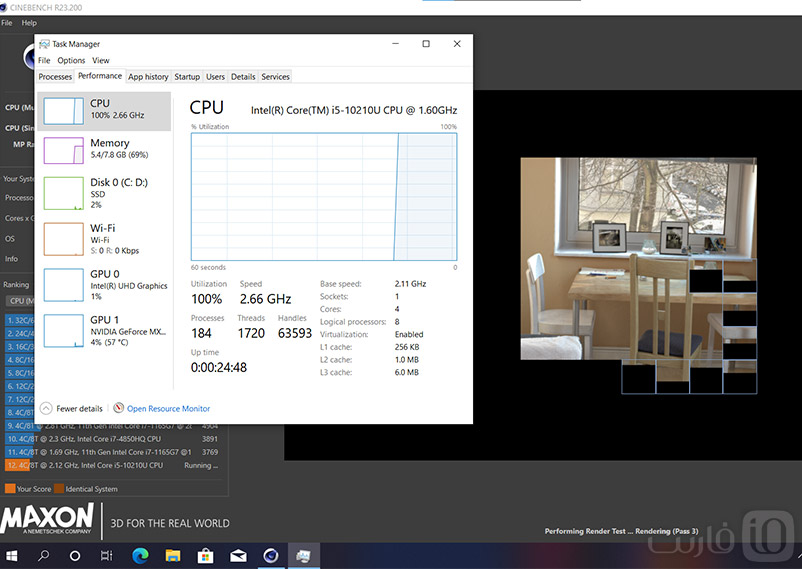
Task: Open taskbar Search magnifier
Action: pos(43,556)
